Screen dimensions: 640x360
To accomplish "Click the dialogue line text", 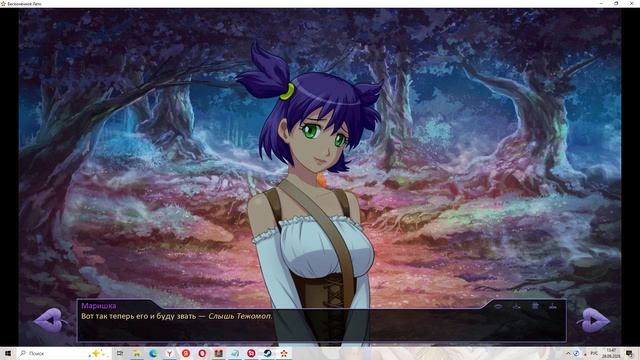I will pyautogui.click(x=177, y=316).
